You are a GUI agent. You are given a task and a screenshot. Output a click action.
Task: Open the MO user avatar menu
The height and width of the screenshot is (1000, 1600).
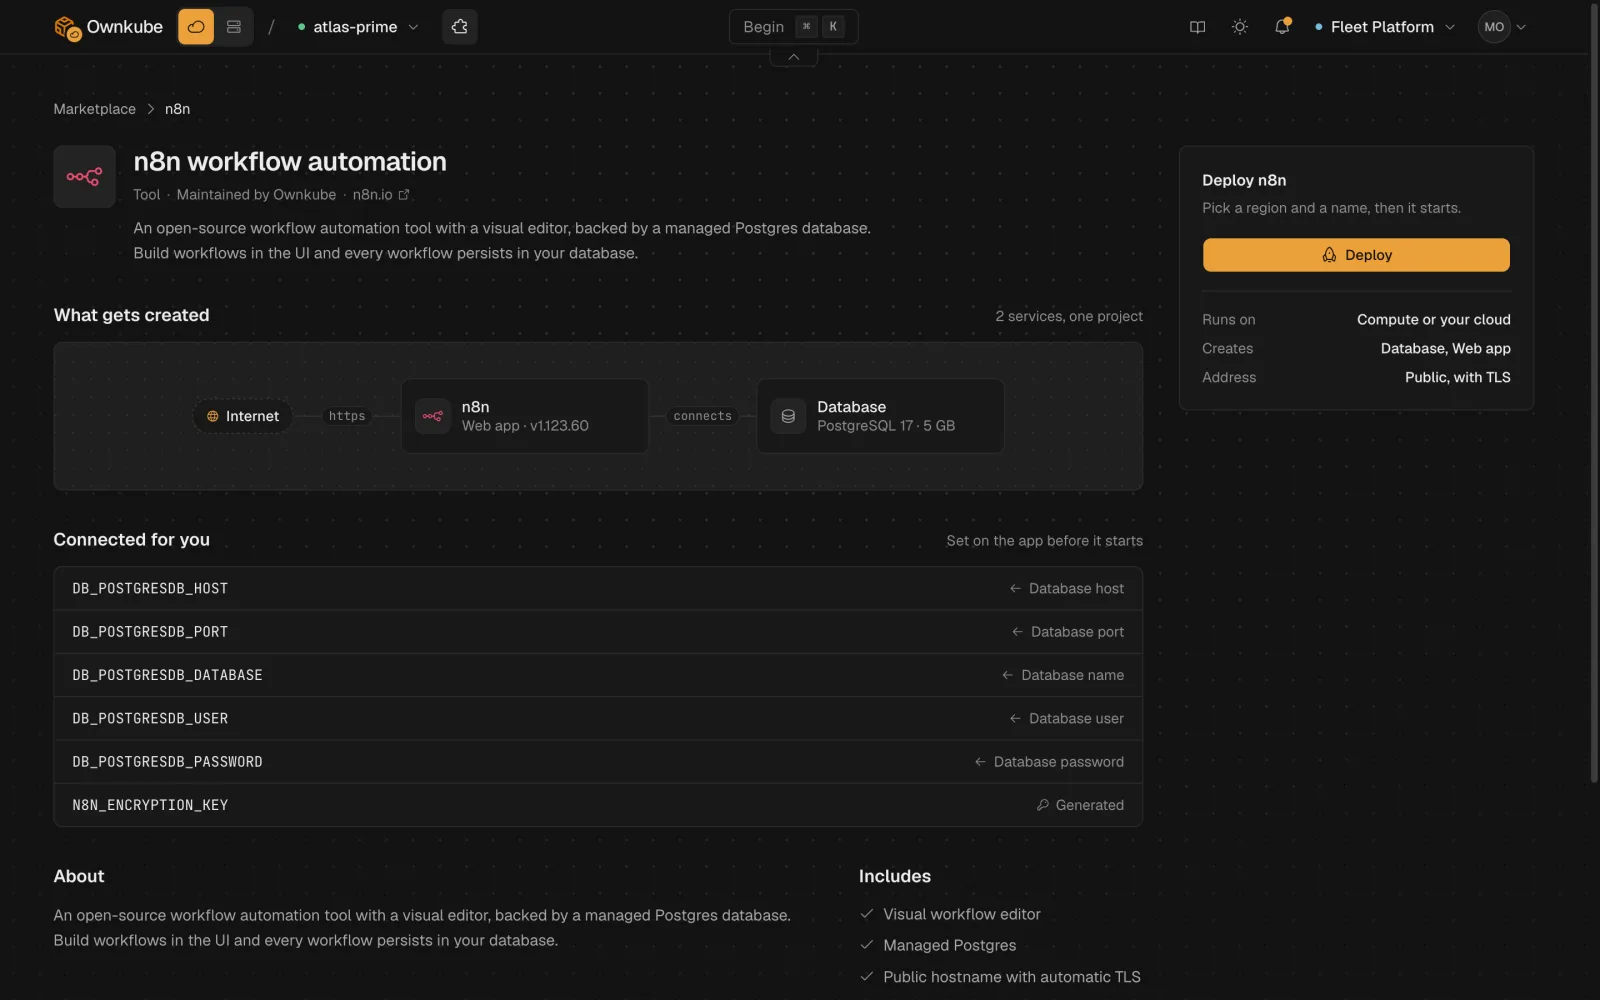click(x=1502, y=27)
